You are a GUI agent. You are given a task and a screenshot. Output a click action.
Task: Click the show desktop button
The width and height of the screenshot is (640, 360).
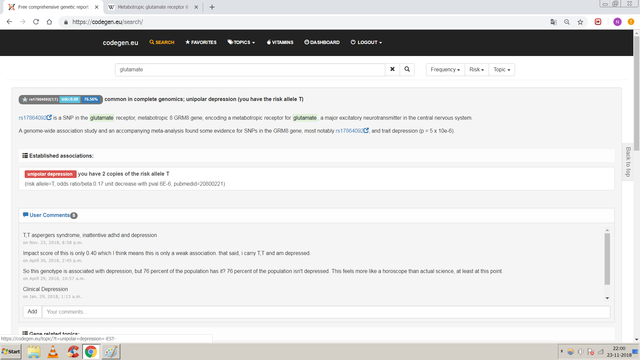(635, 351)
